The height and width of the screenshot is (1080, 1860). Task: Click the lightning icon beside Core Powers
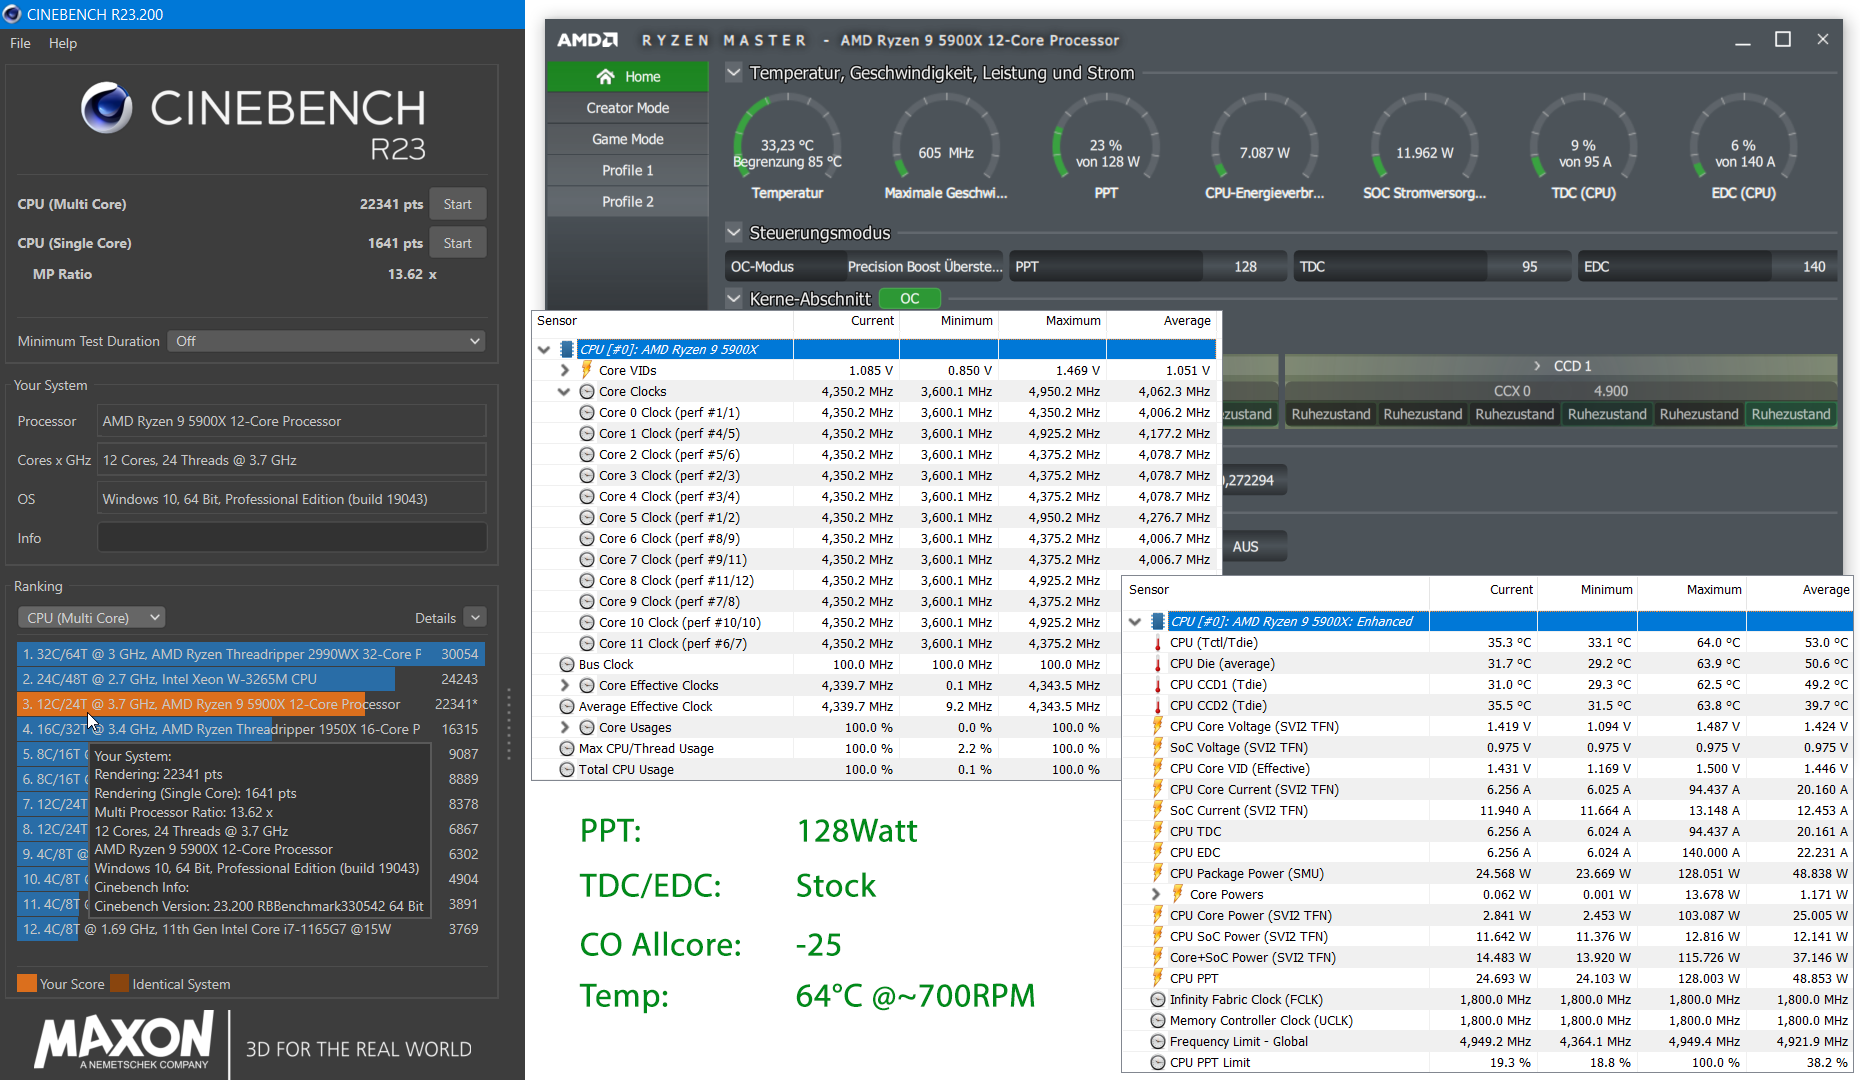tap(1178, 895)
